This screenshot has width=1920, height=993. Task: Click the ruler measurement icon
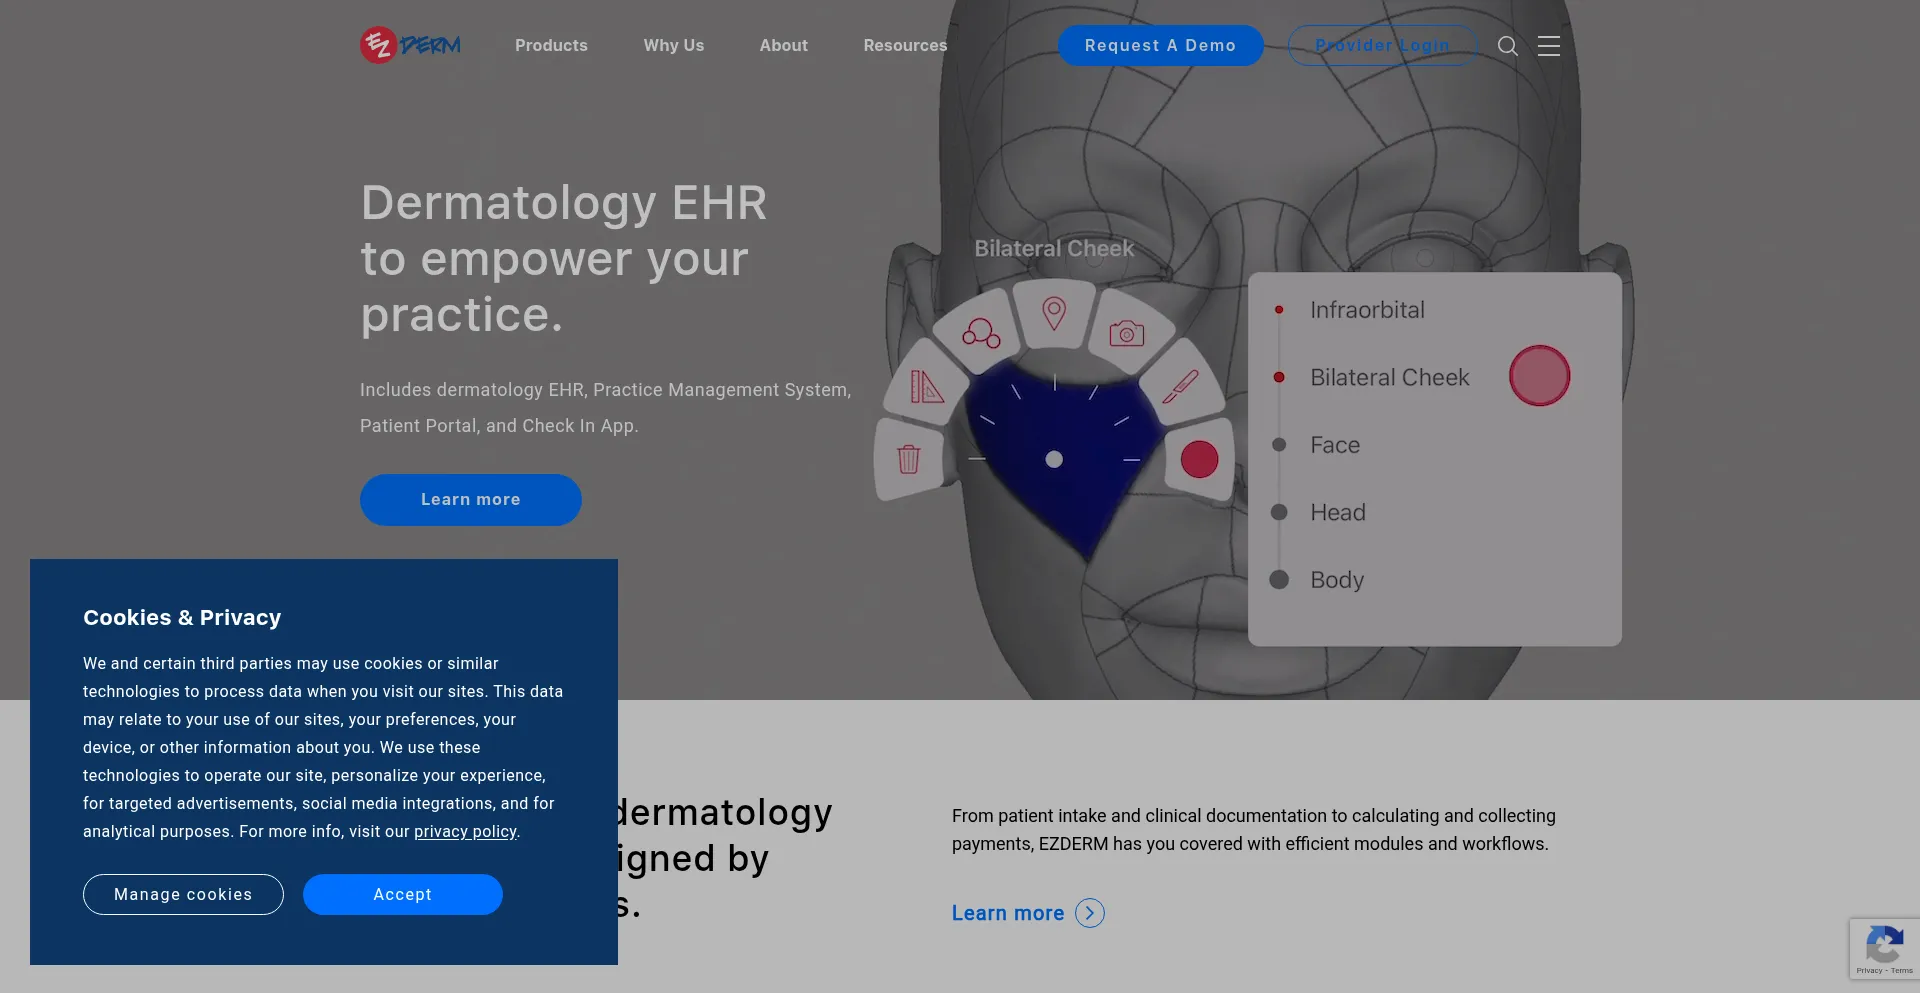pos(926,386)
